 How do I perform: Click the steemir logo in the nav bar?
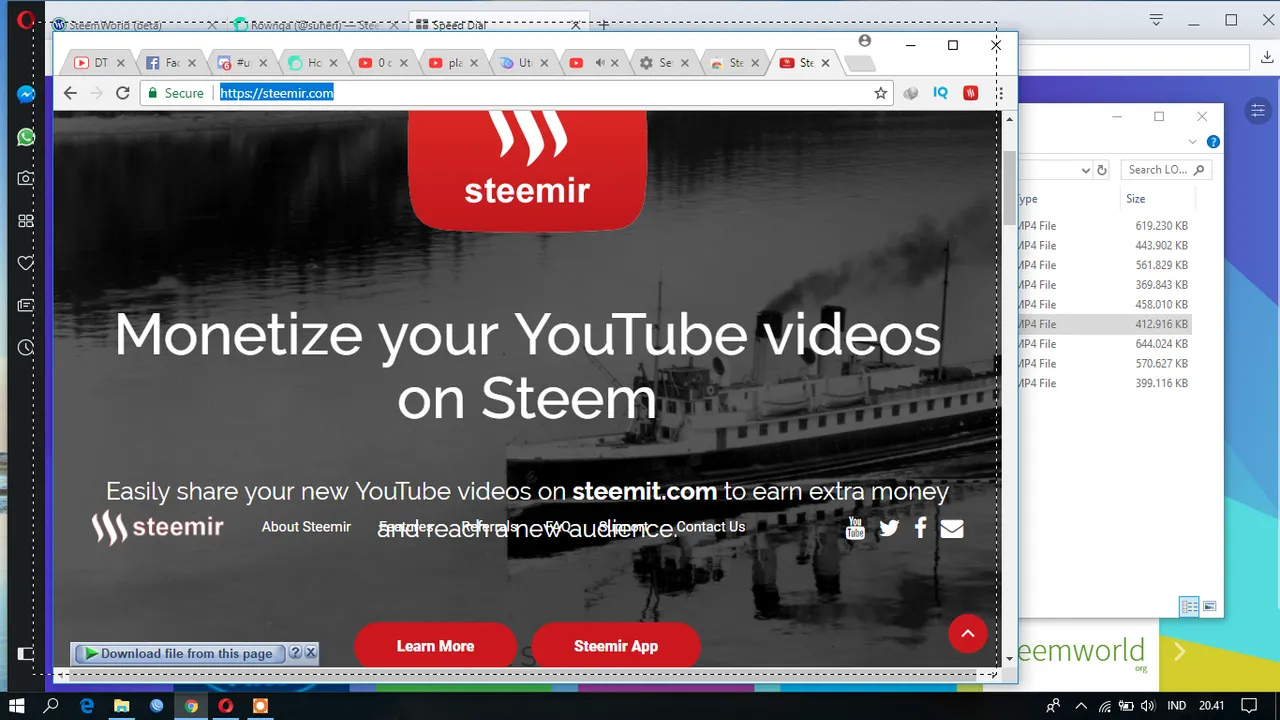[157, 527]
